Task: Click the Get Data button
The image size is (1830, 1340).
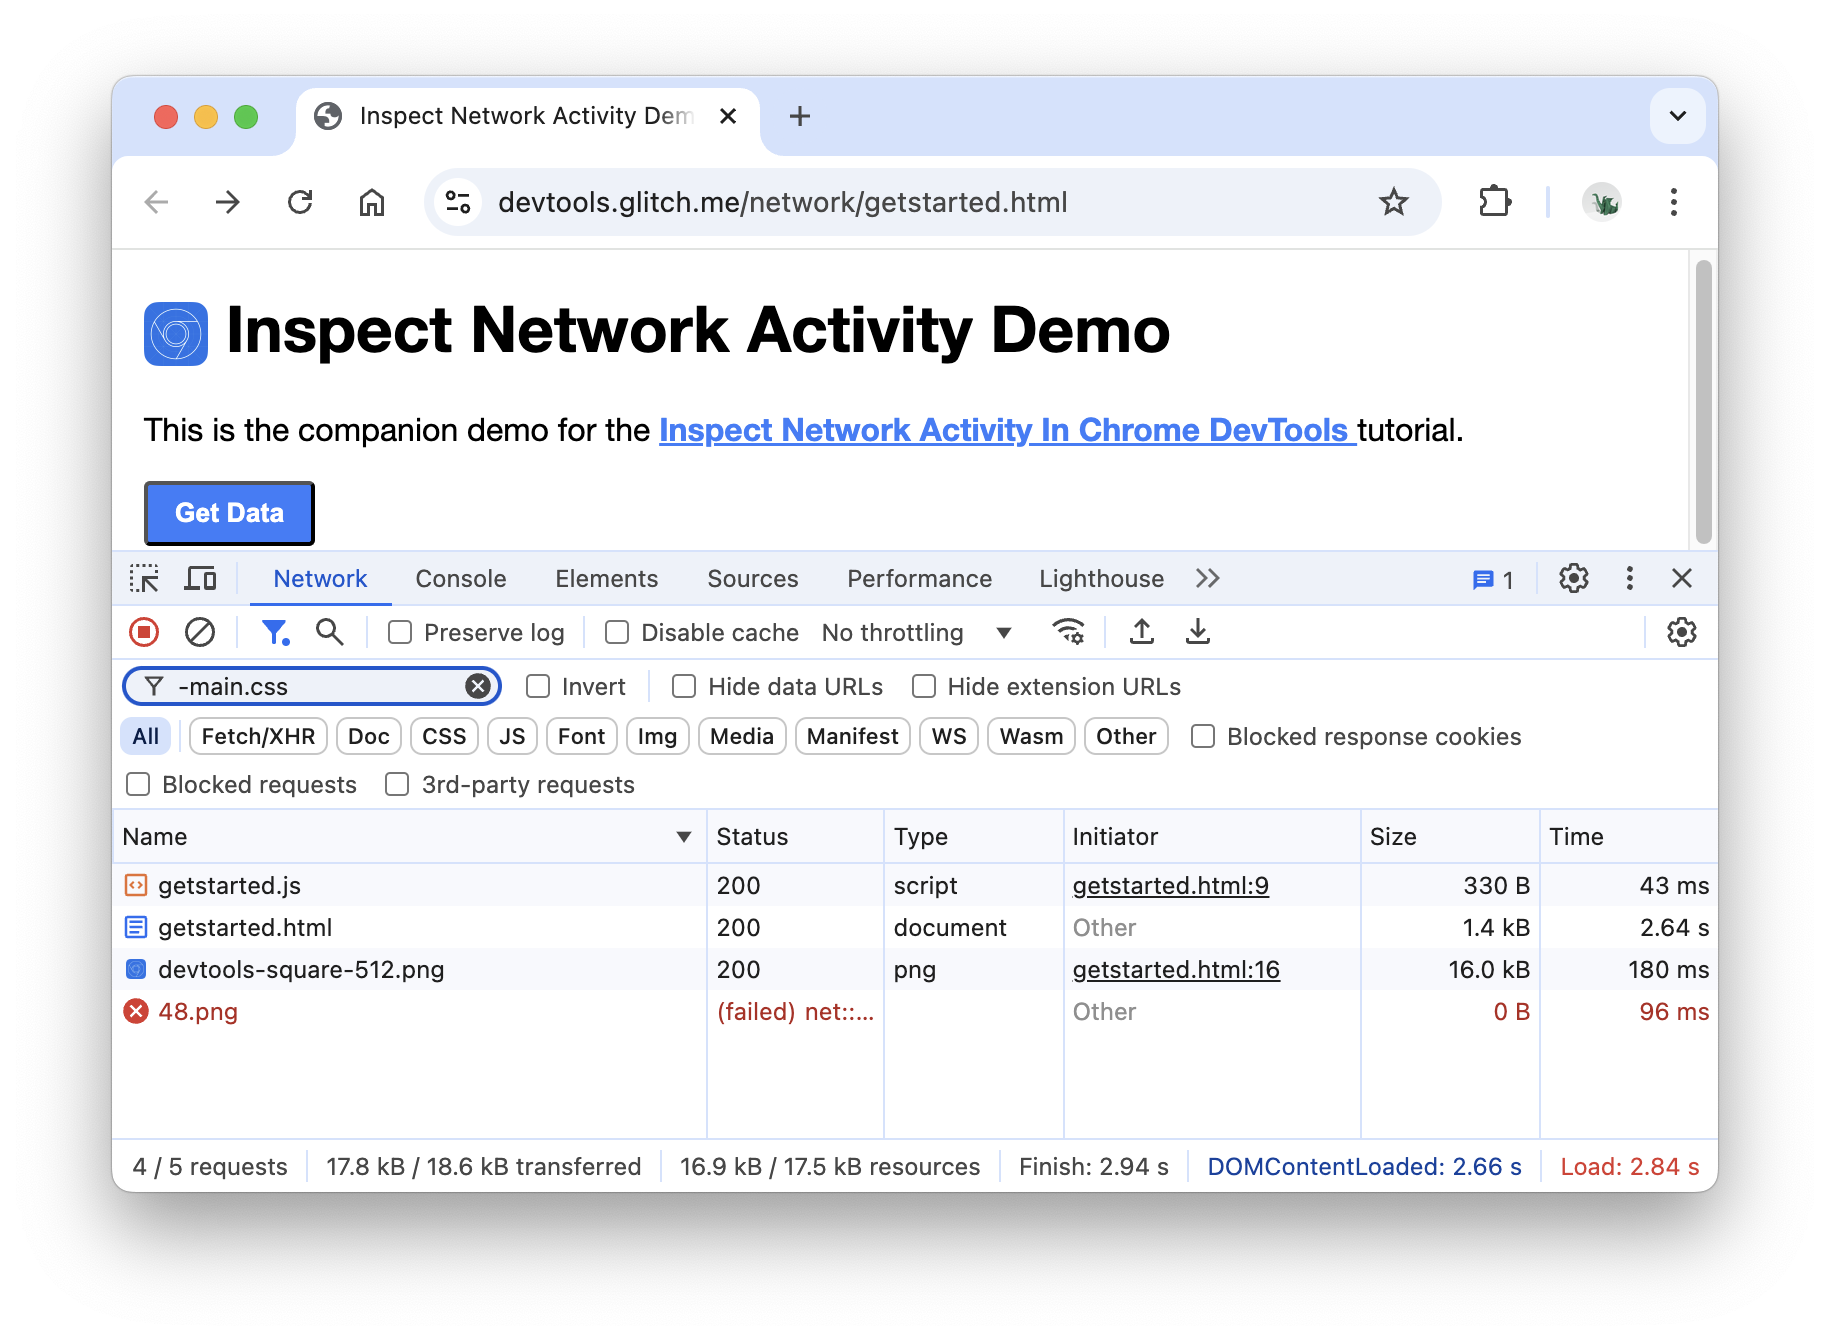Action: (229, 512)
